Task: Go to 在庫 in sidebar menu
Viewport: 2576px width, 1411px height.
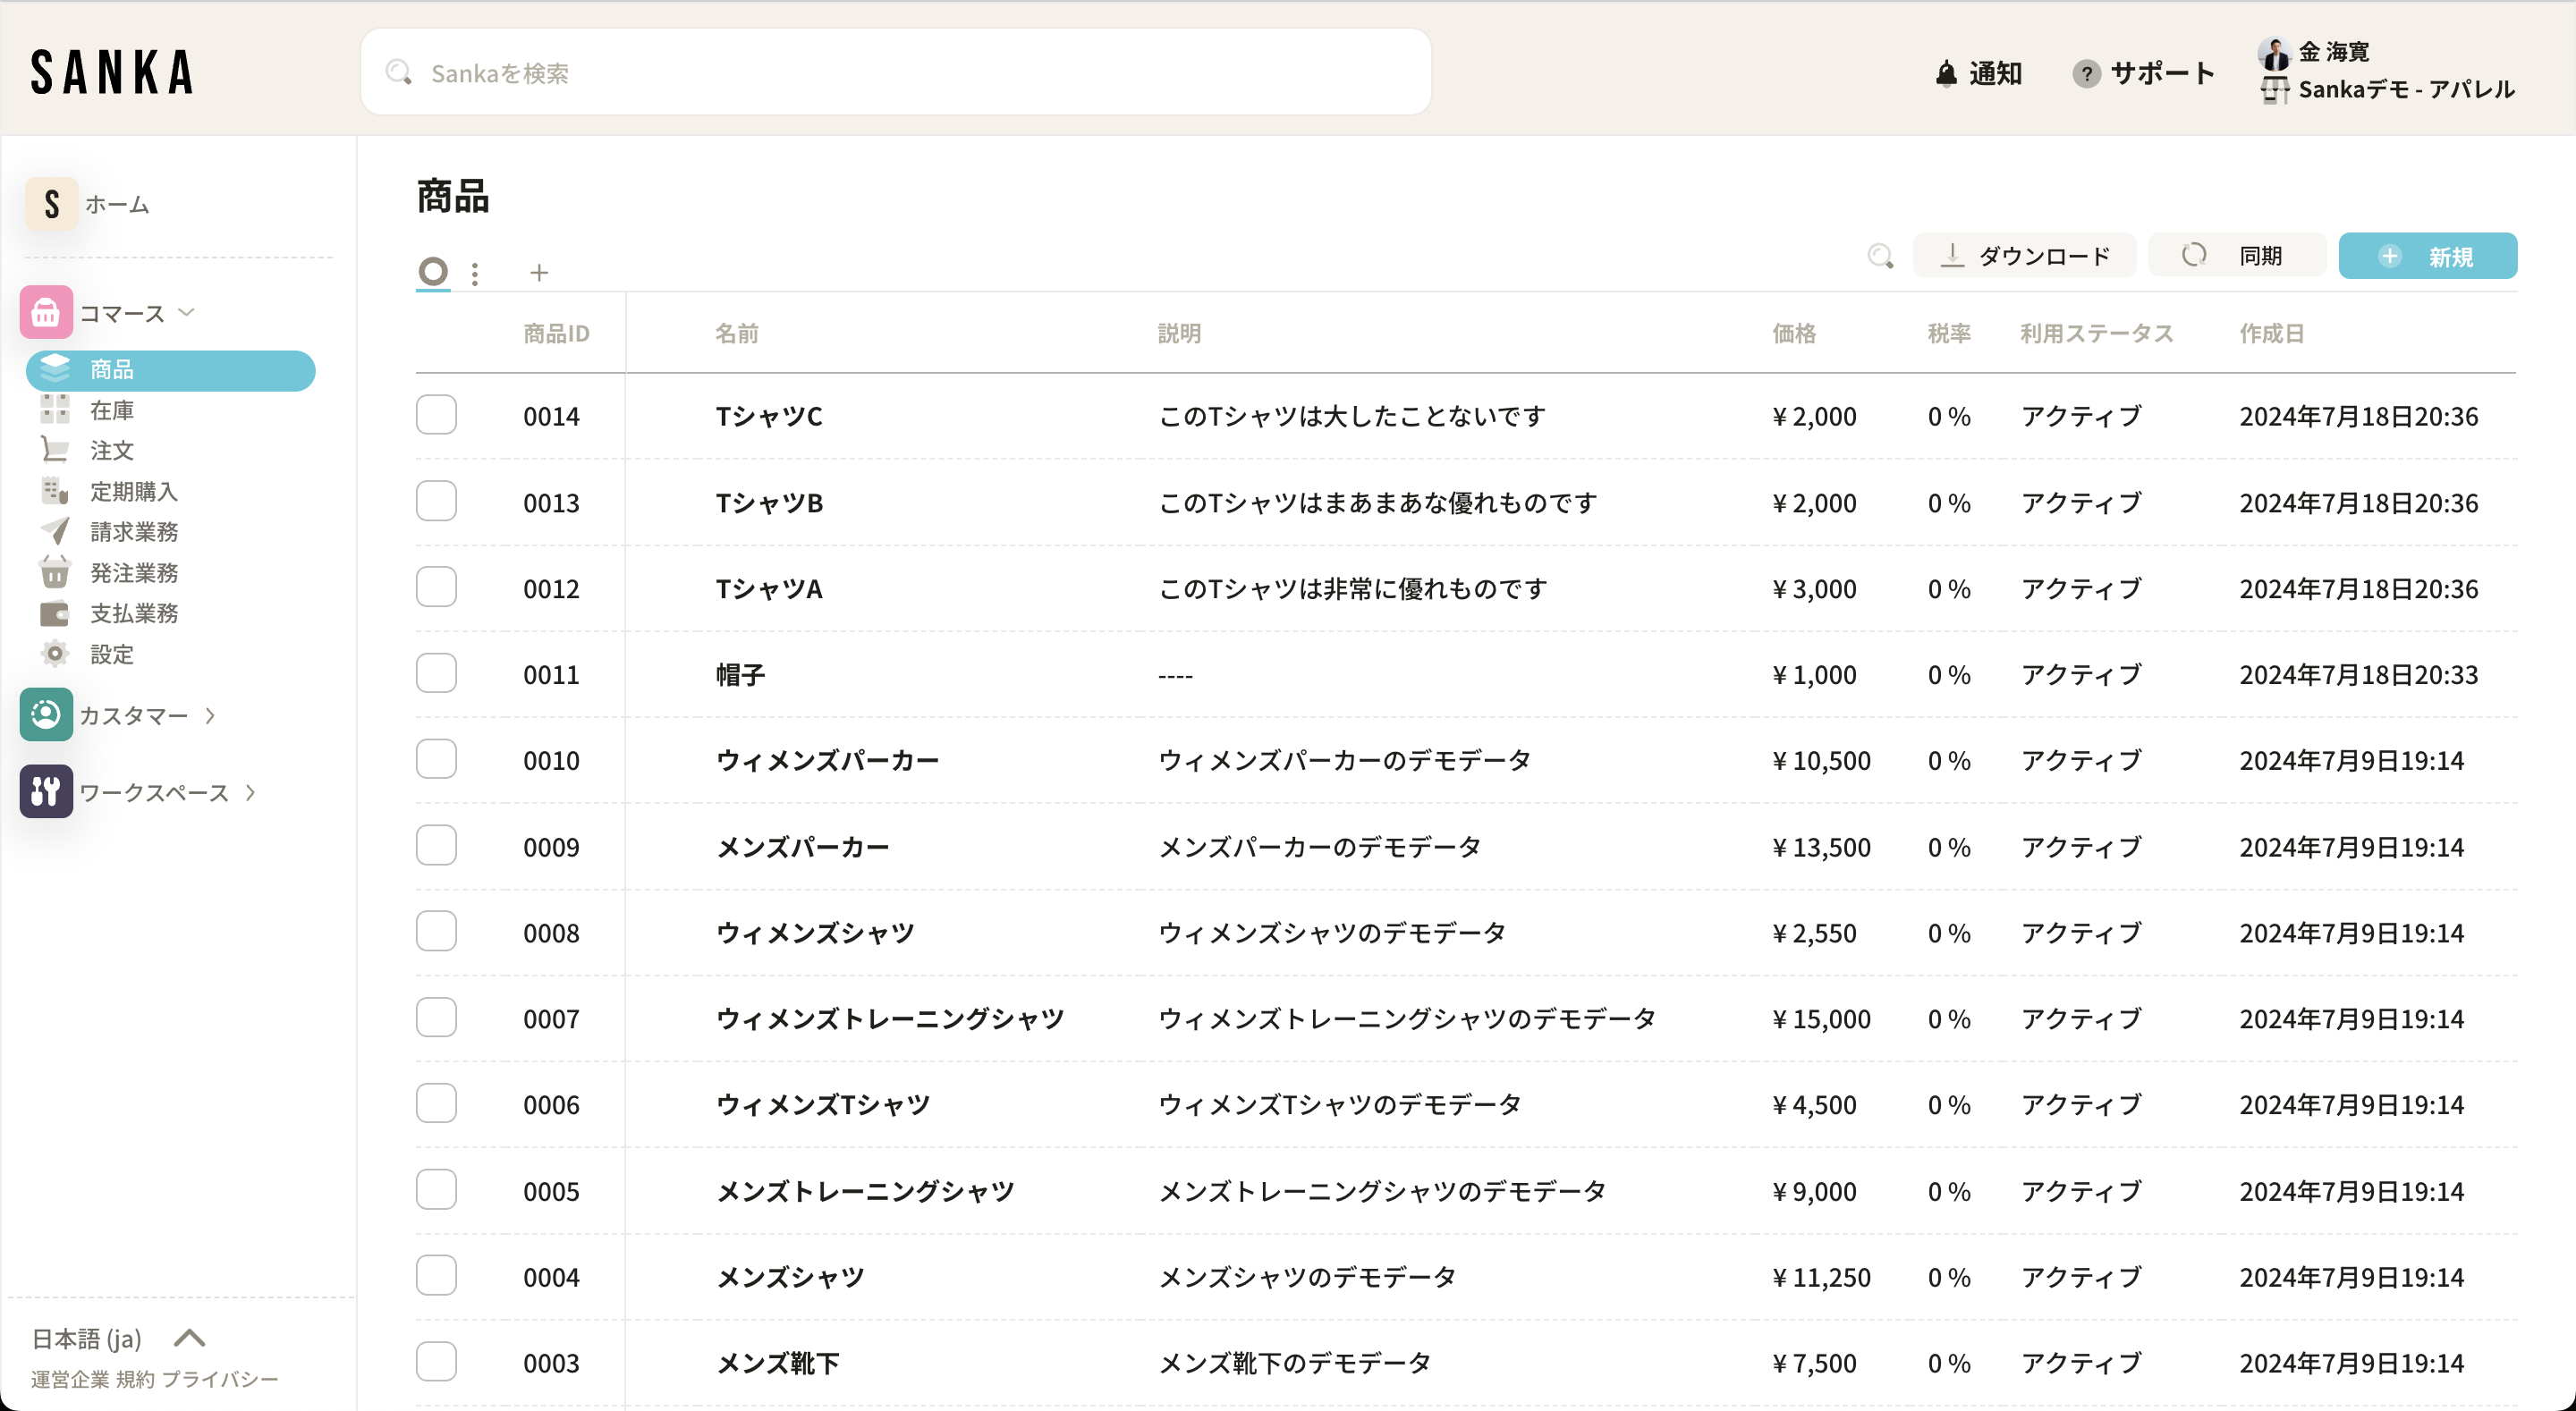Action: pyautogui.click(x=111, y=410)
